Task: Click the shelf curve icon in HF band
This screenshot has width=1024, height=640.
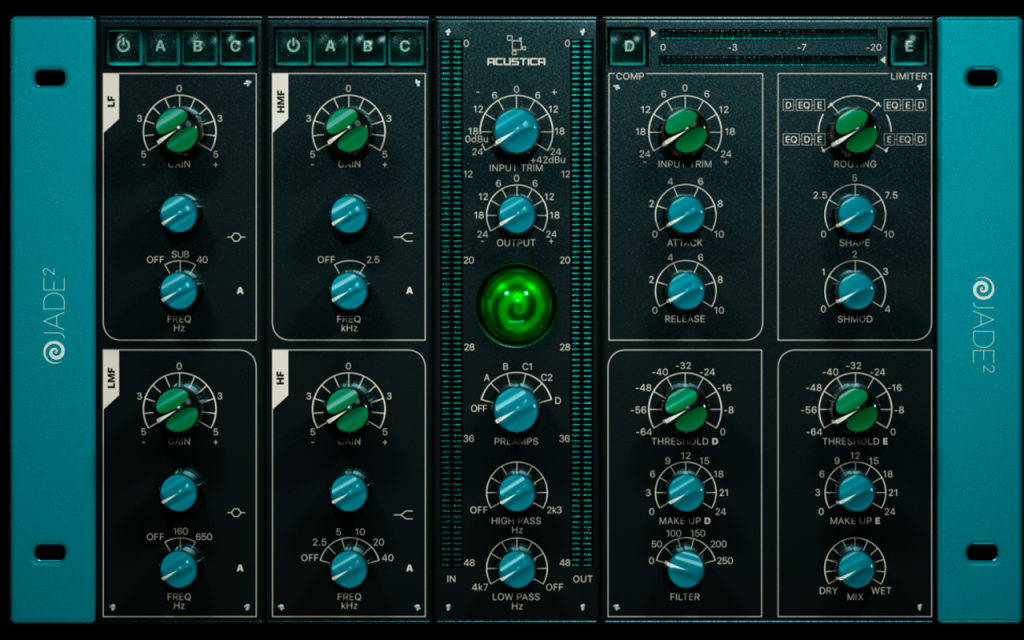Action: (x=404, y=515)
